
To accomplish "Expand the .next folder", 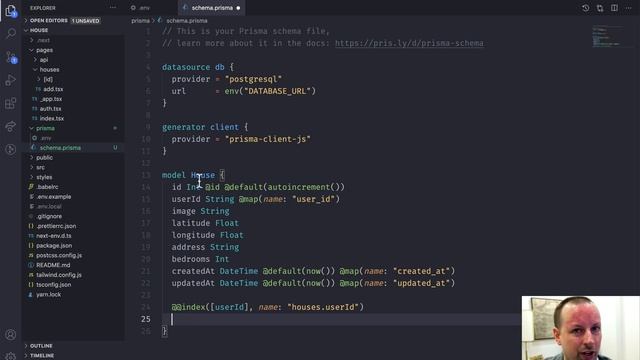I will 43,40.
